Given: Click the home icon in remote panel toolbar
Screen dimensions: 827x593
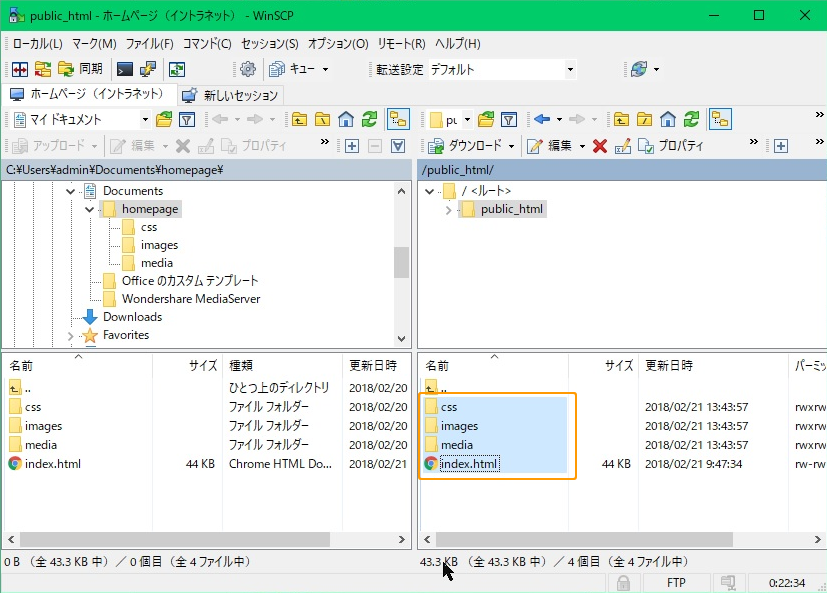Looking at the screenshot, I should (x=667, y=120).
